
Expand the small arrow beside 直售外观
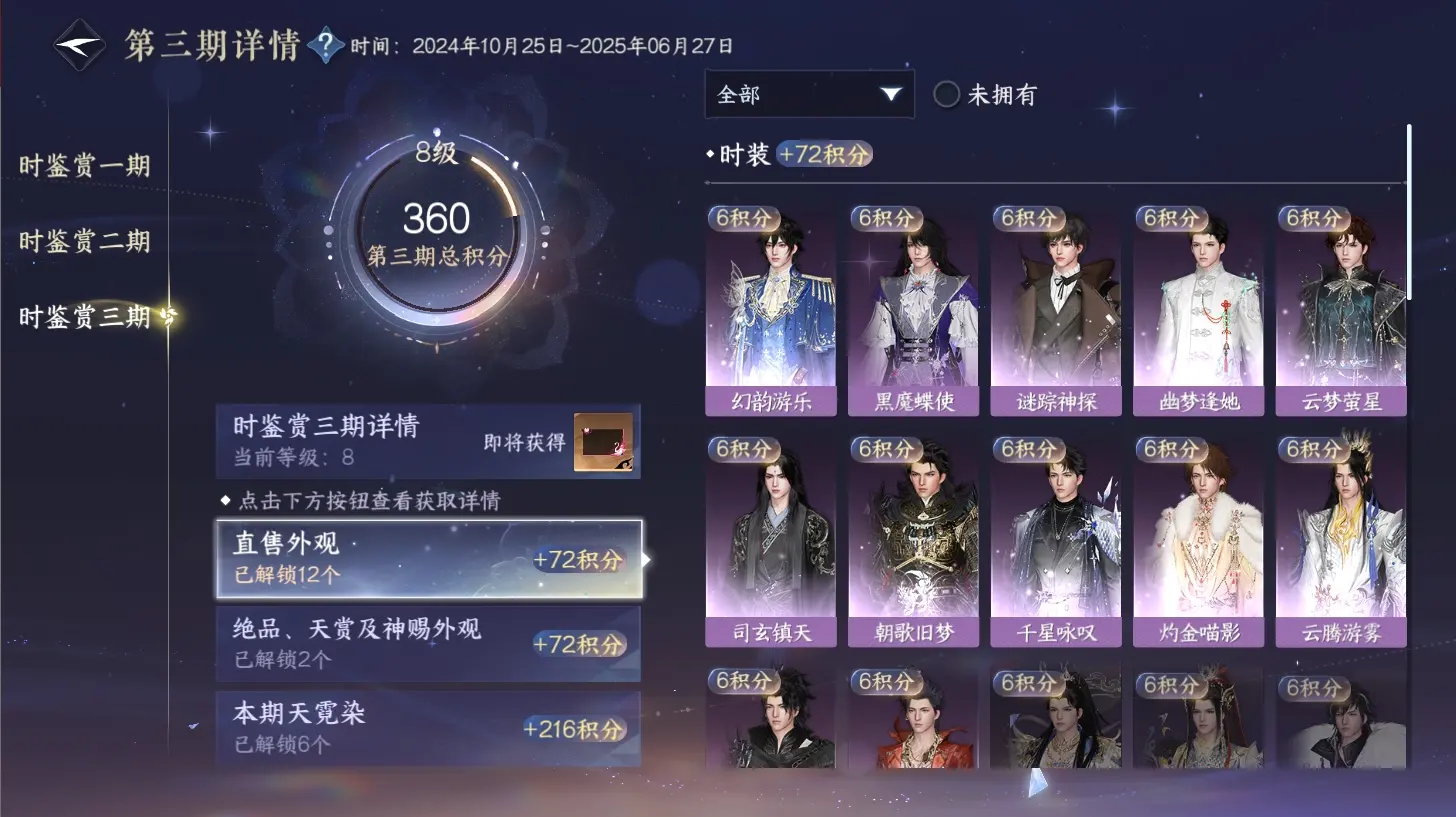647,559
